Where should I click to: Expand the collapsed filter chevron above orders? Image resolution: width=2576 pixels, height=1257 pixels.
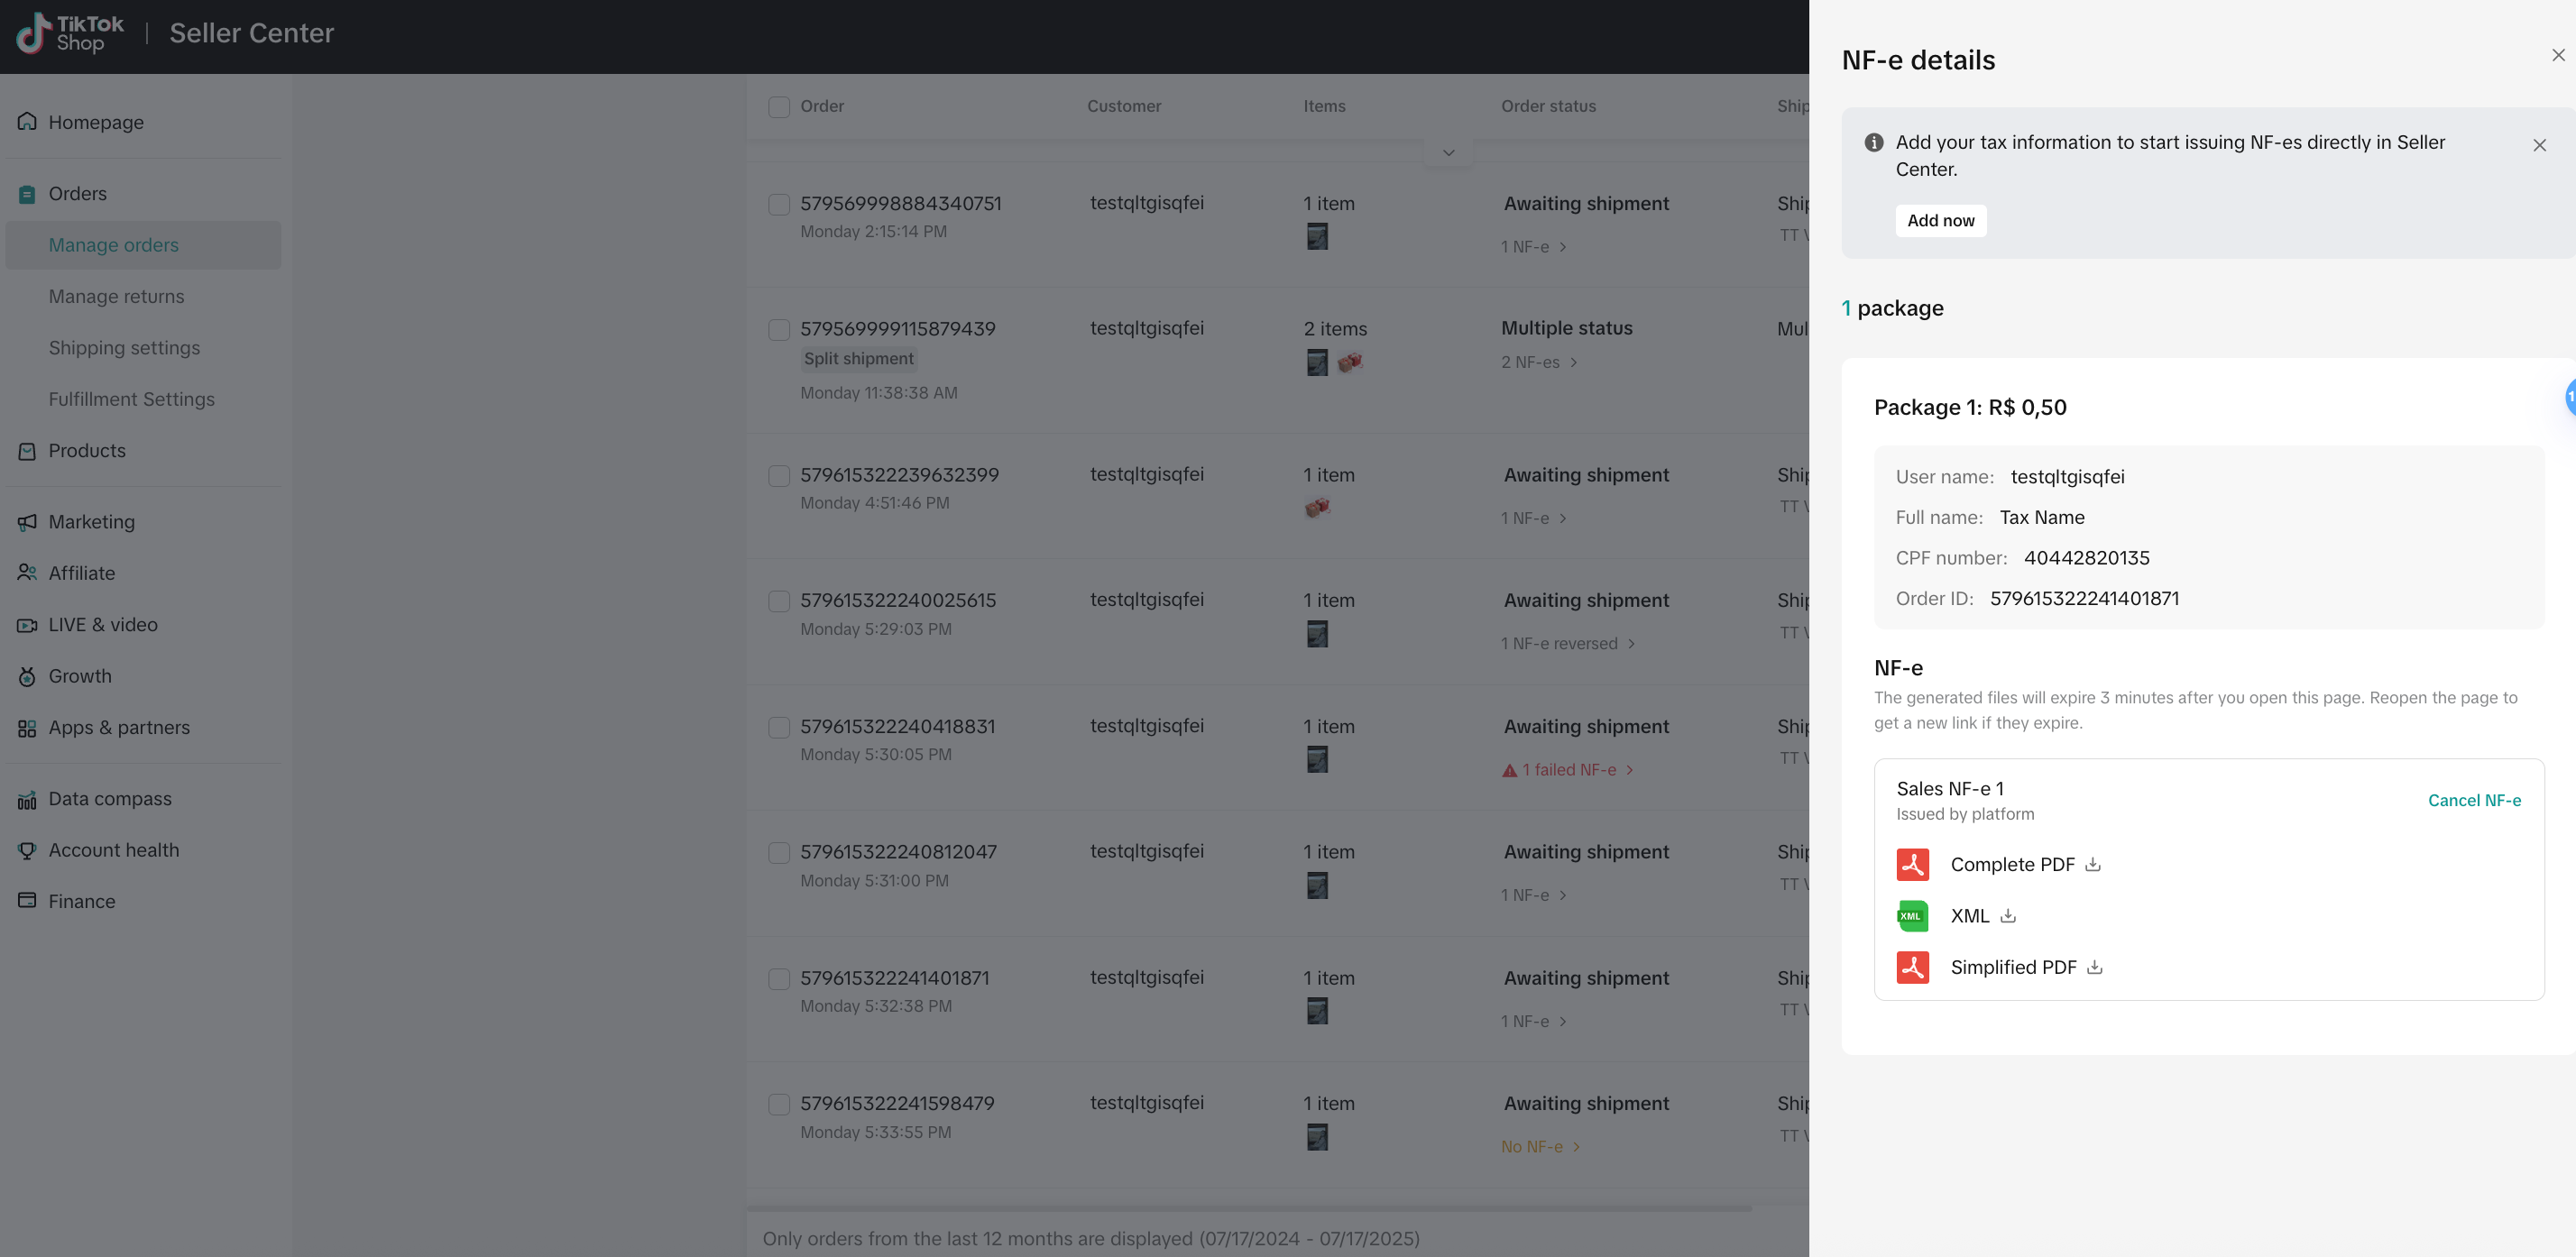pos(1448,153)
